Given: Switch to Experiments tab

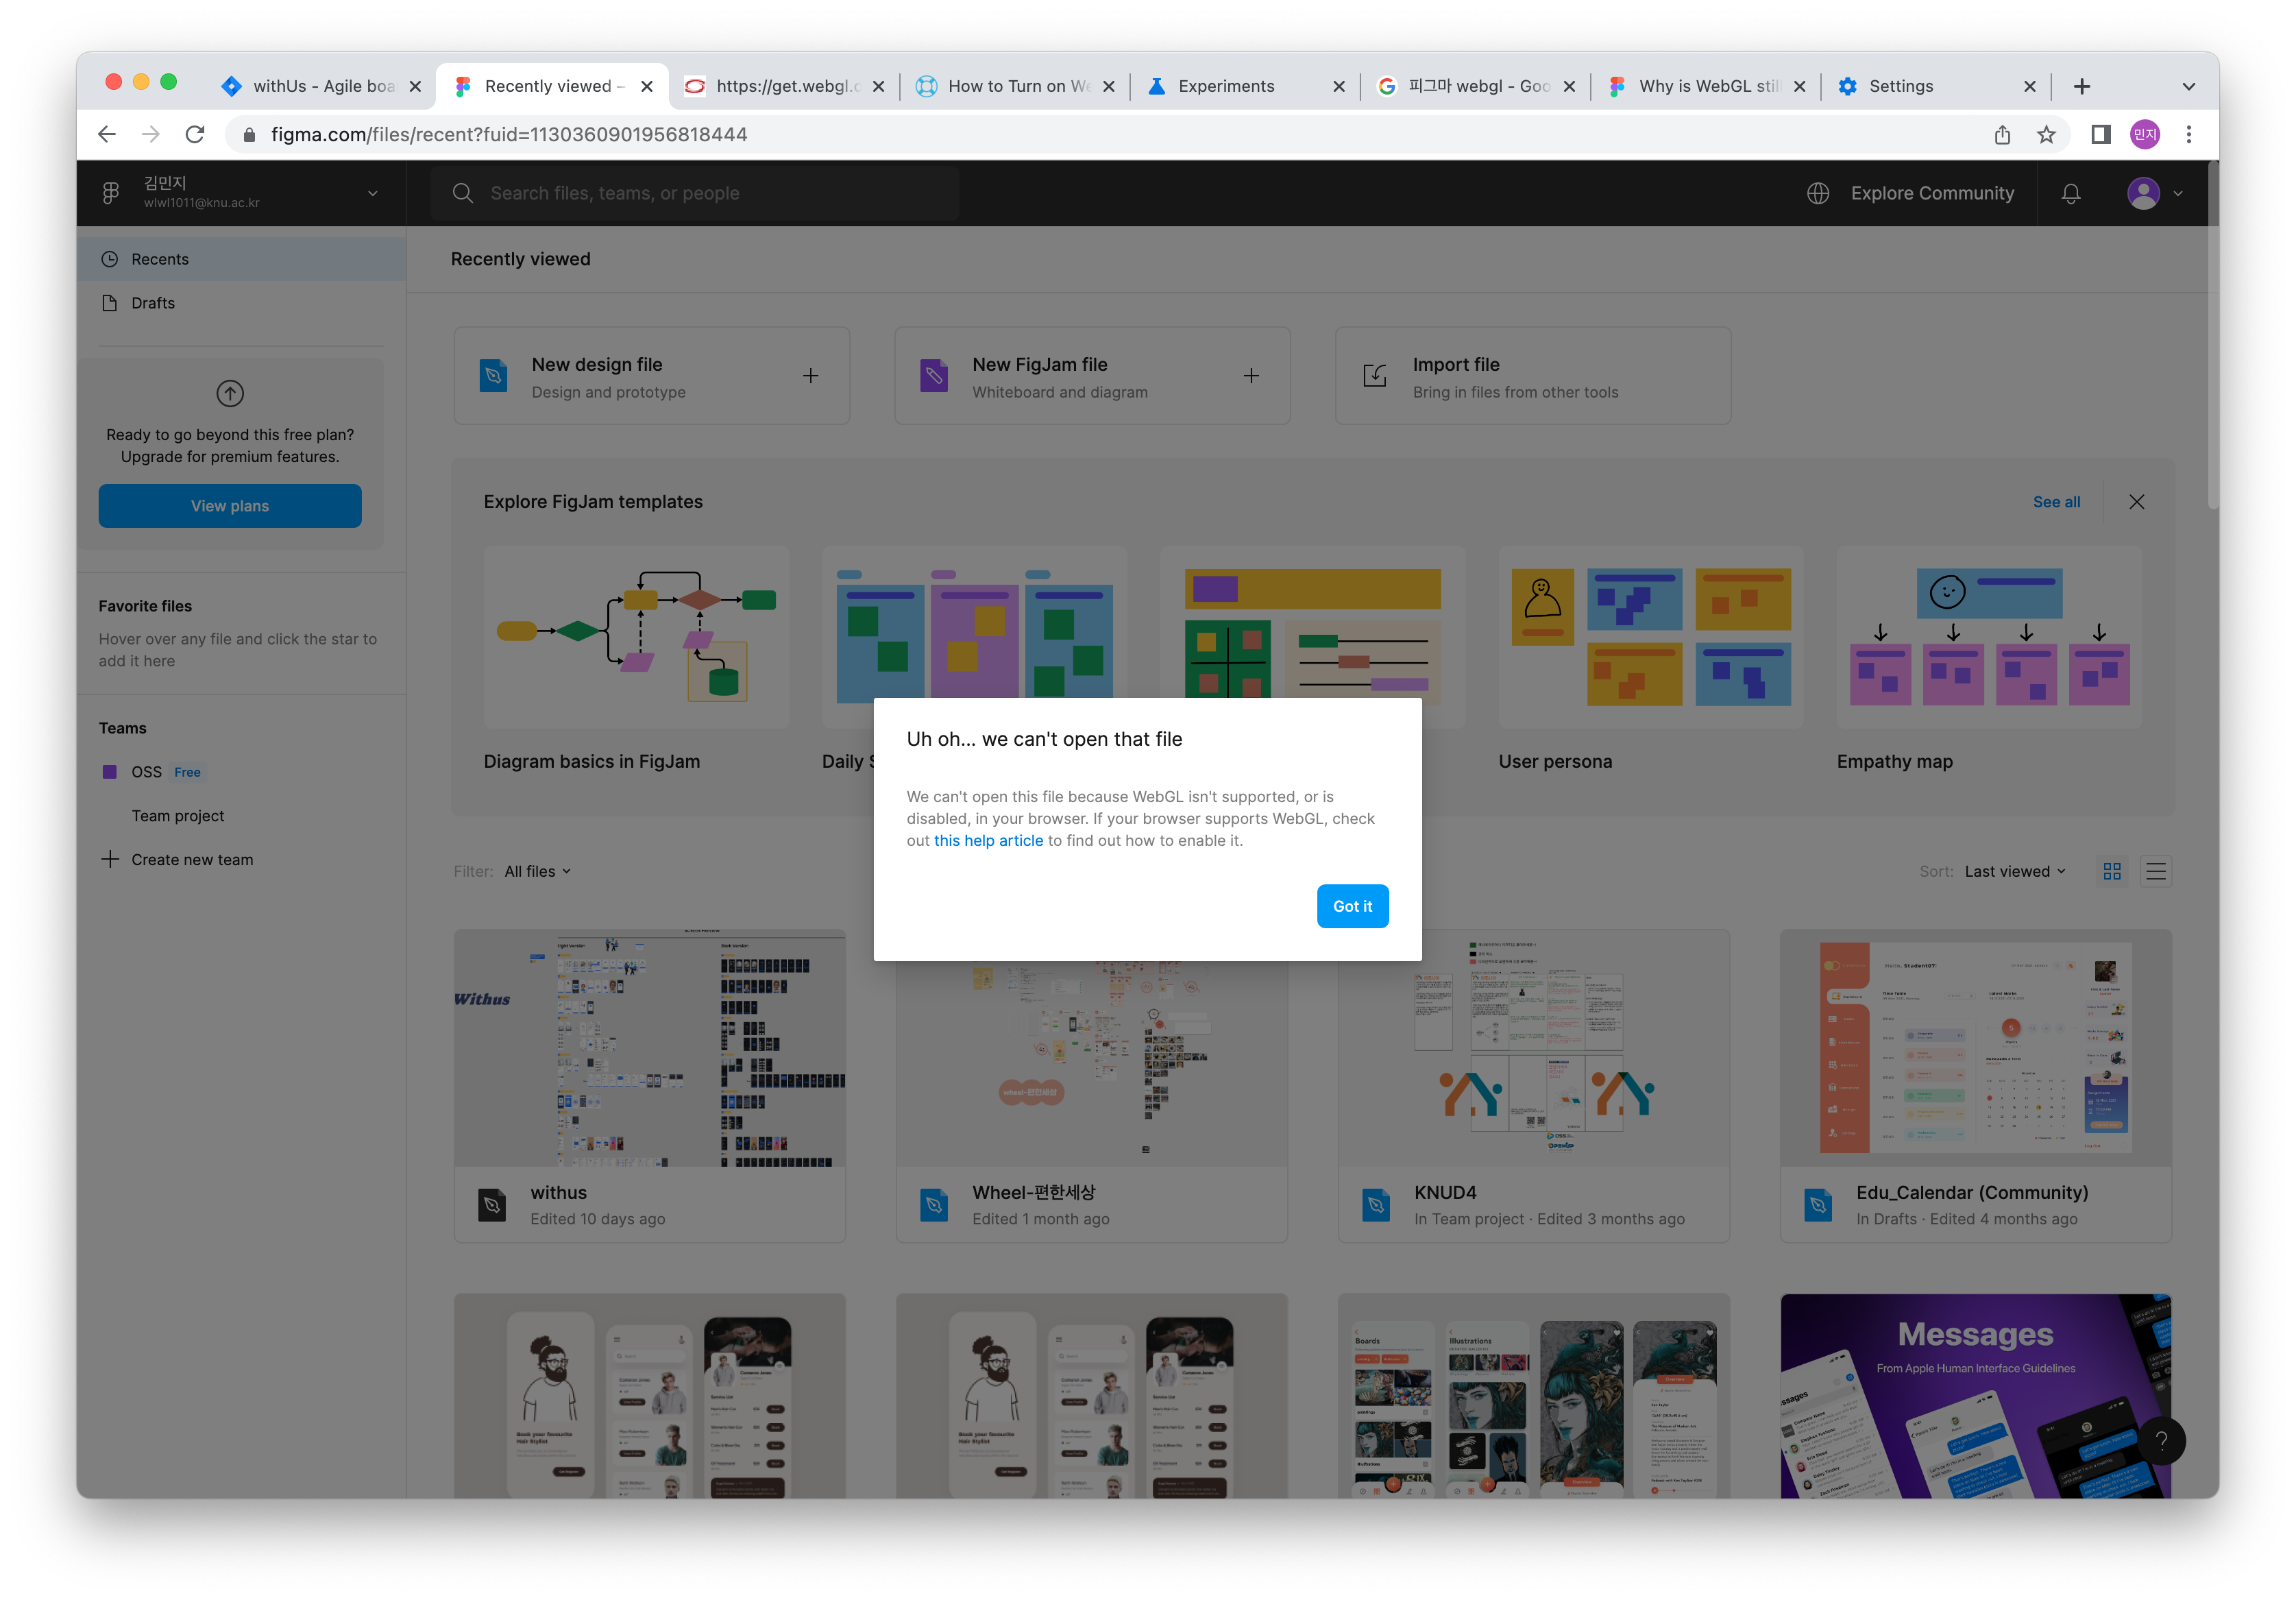Looking at the screenshot, I should 1247,86.
